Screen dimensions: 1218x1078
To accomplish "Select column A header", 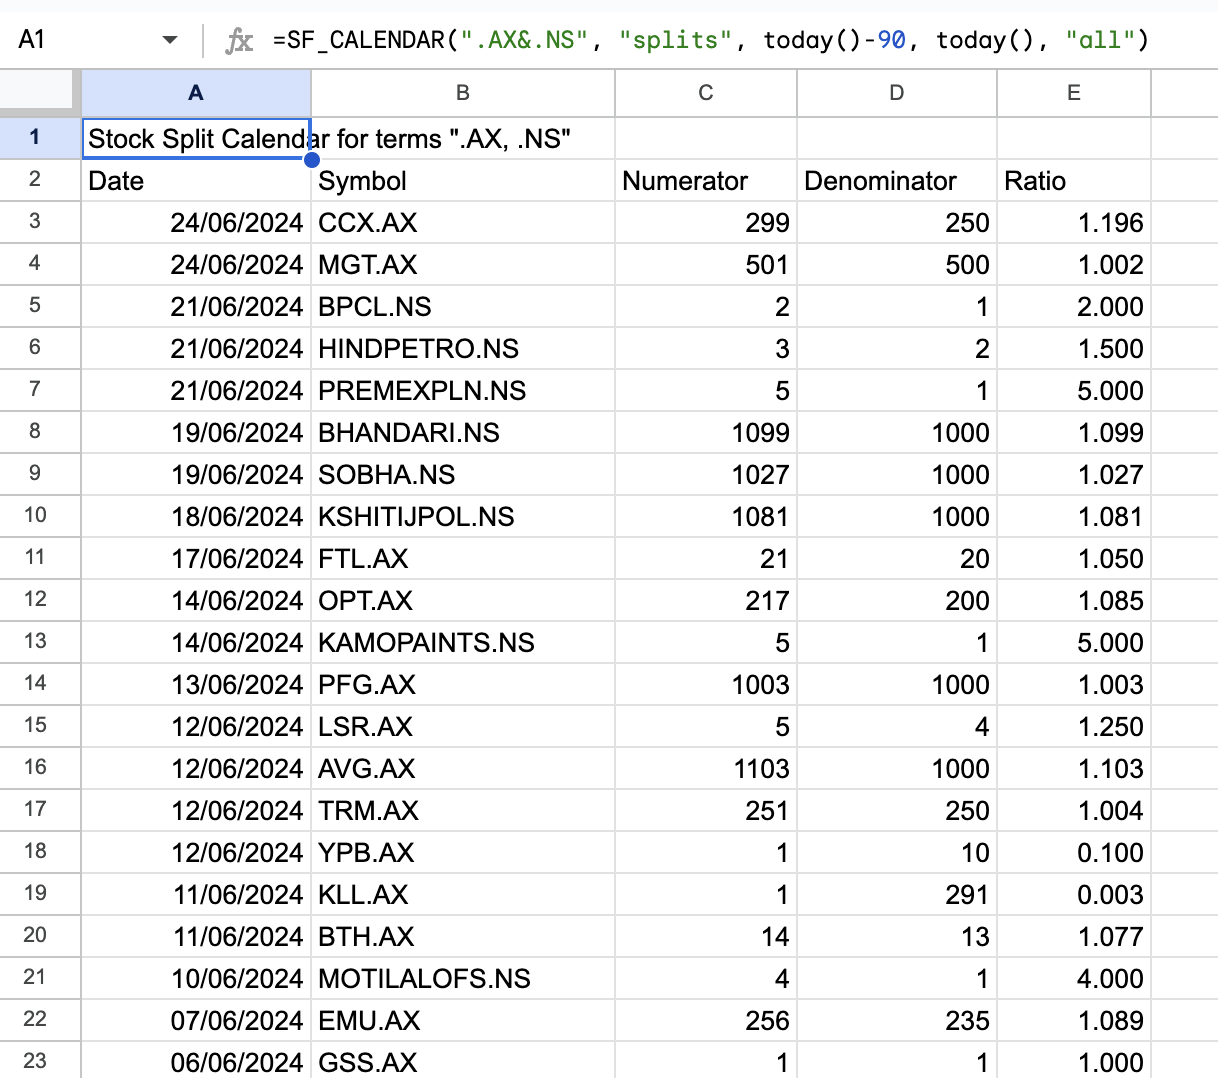I will tap(196, 93).
